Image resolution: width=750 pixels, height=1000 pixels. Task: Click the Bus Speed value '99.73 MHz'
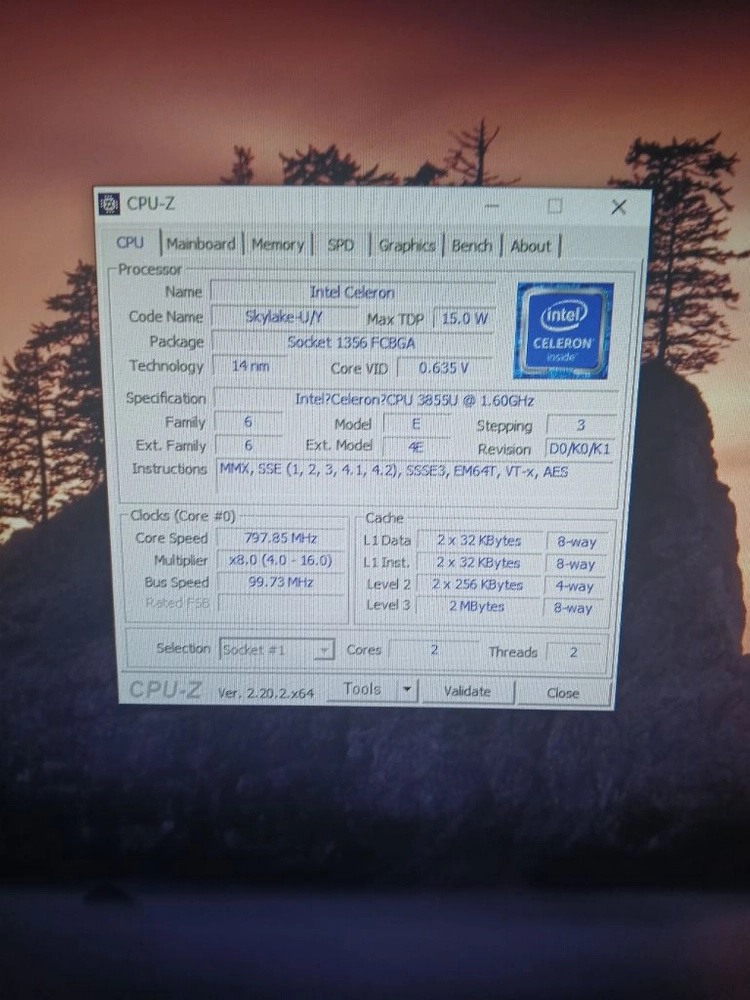click(281, 582)
